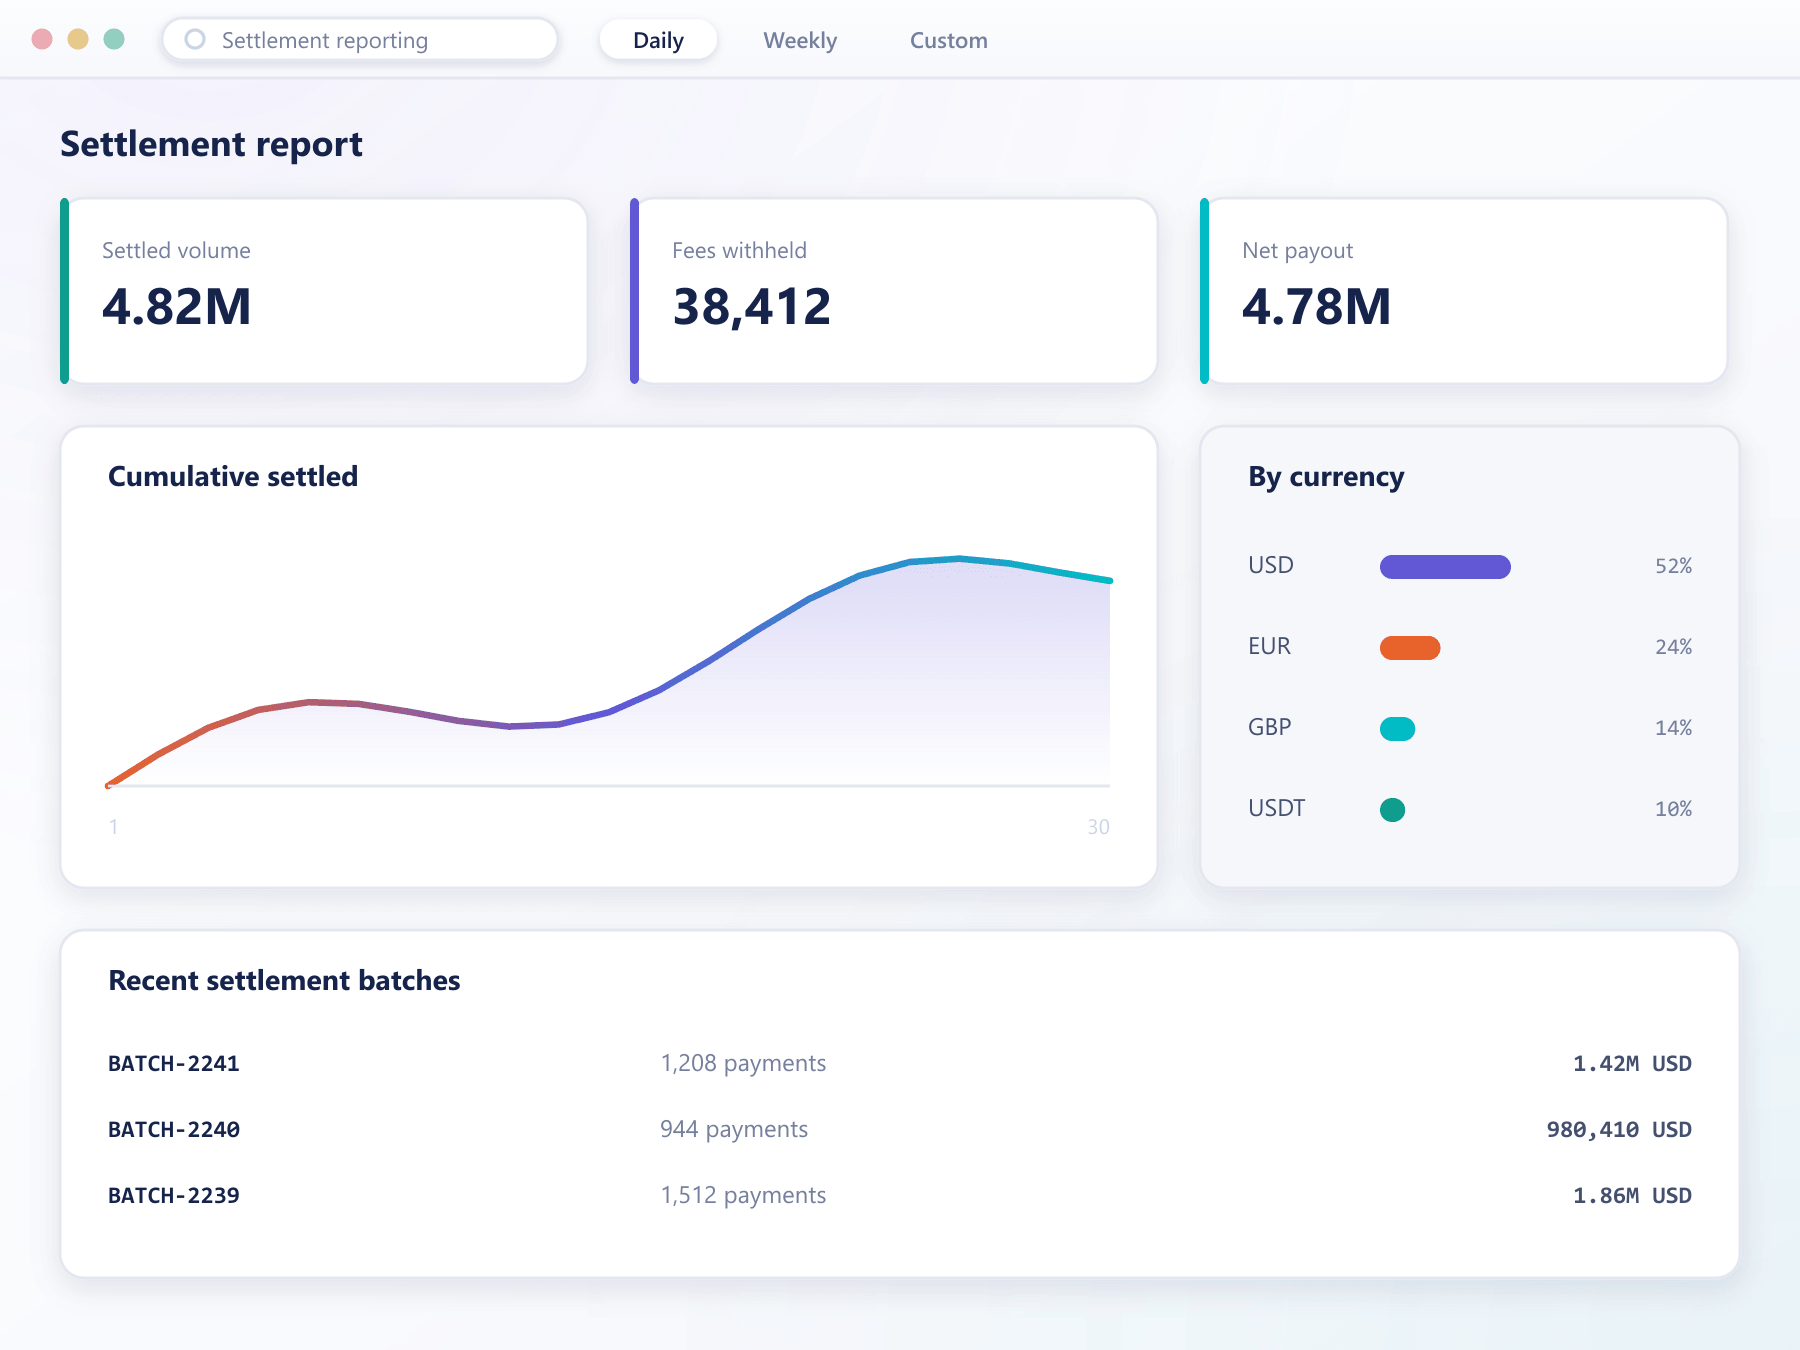Click the USD purple currency bar

click(x=1445, y=567)
